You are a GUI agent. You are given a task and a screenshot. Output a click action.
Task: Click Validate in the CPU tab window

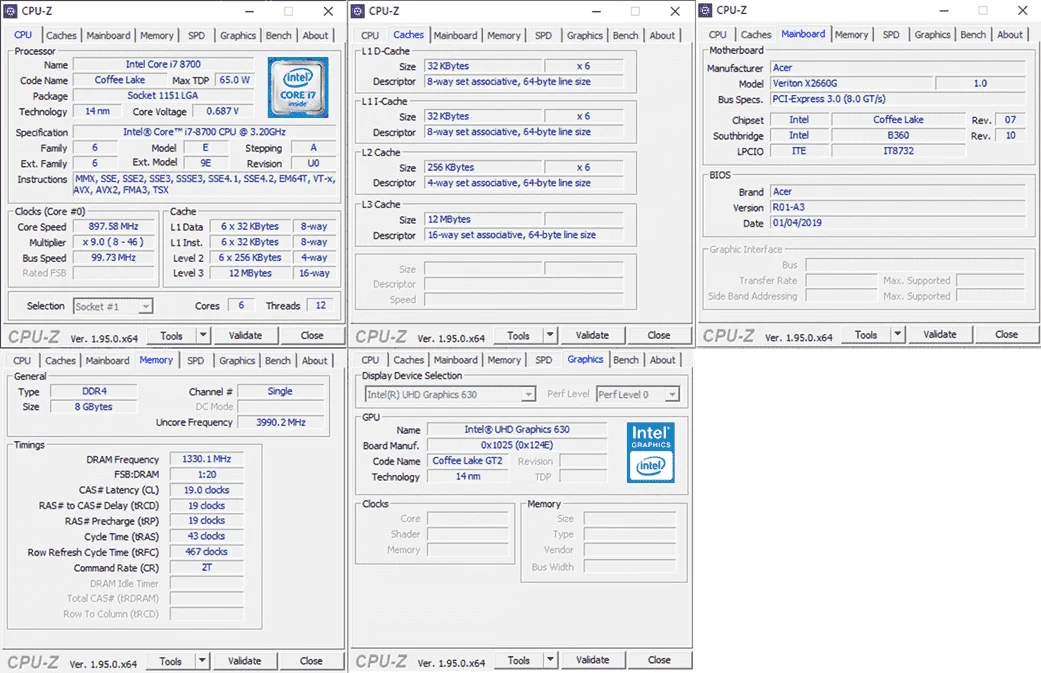pos(245,336)
